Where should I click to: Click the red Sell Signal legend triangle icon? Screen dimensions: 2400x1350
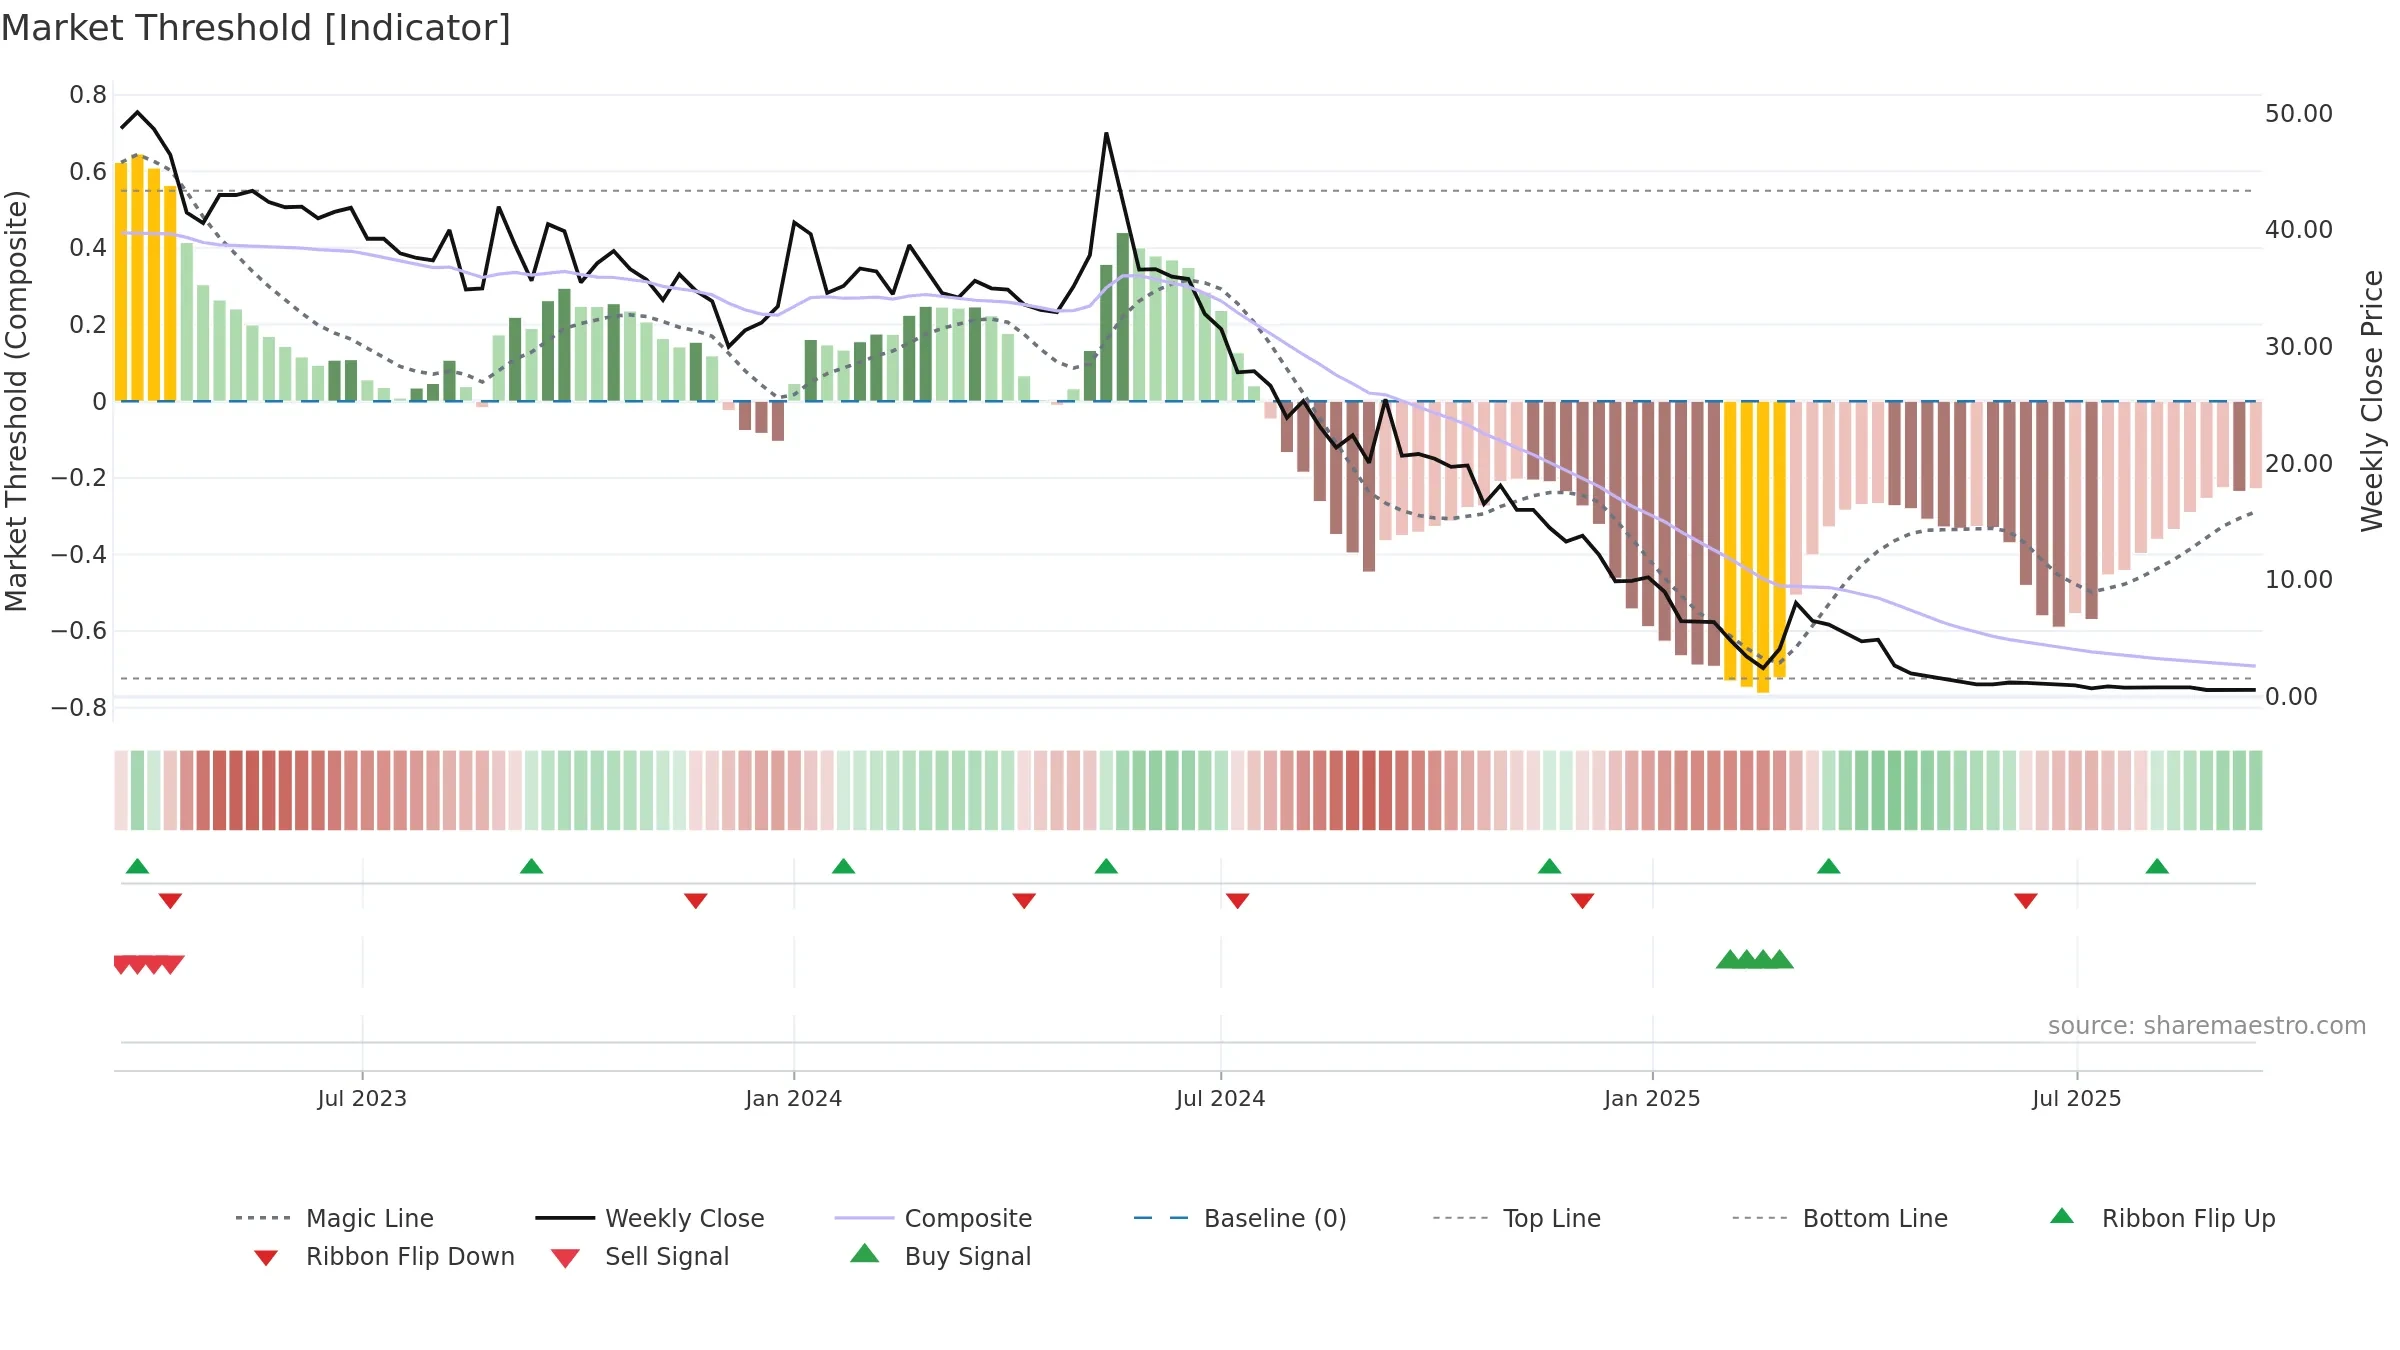pyautogui.click(x=565, y=1258)
